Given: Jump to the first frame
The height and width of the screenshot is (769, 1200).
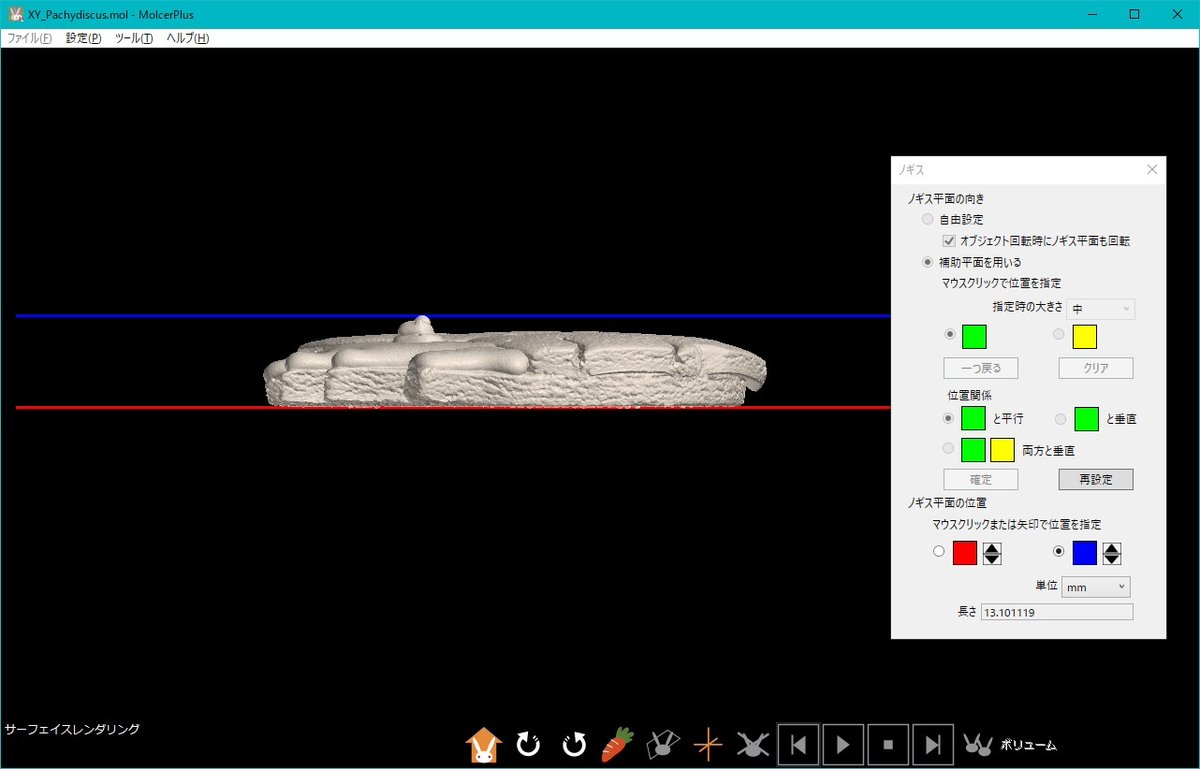Looking at the screenshot, I should coord(798,744).
